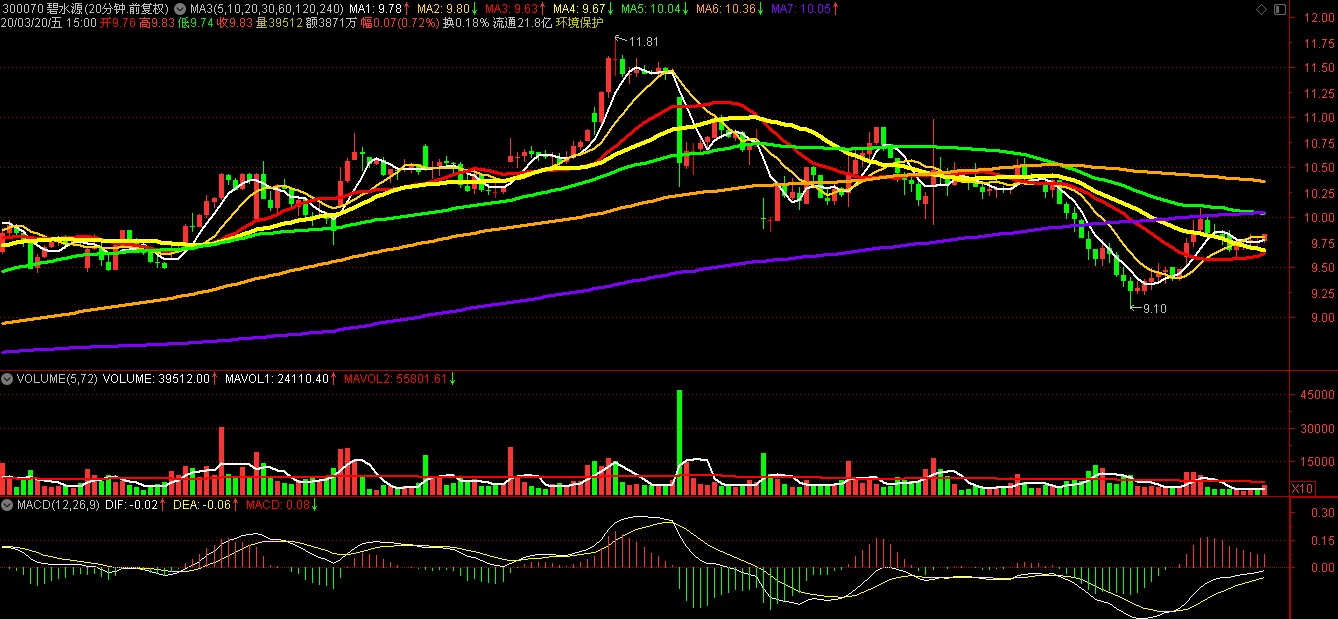The image size is (1338, 619).
Task: Click the stock title 300070 碧水源
Action: (42, 8)
